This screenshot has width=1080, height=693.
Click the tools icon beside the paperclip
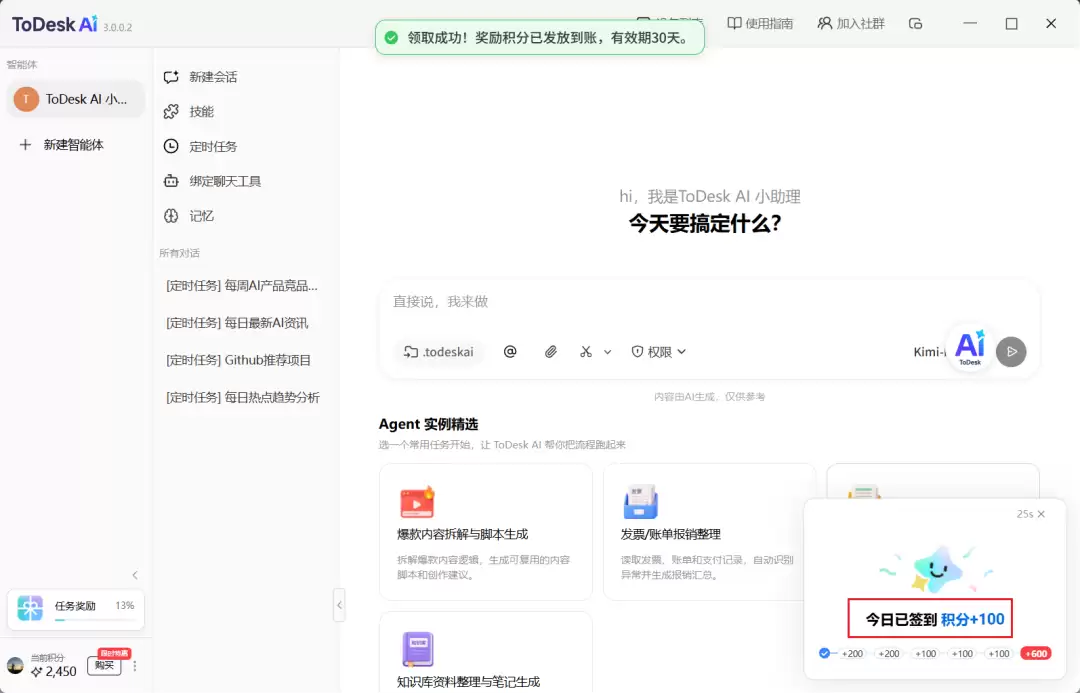[x=586, y=351]
